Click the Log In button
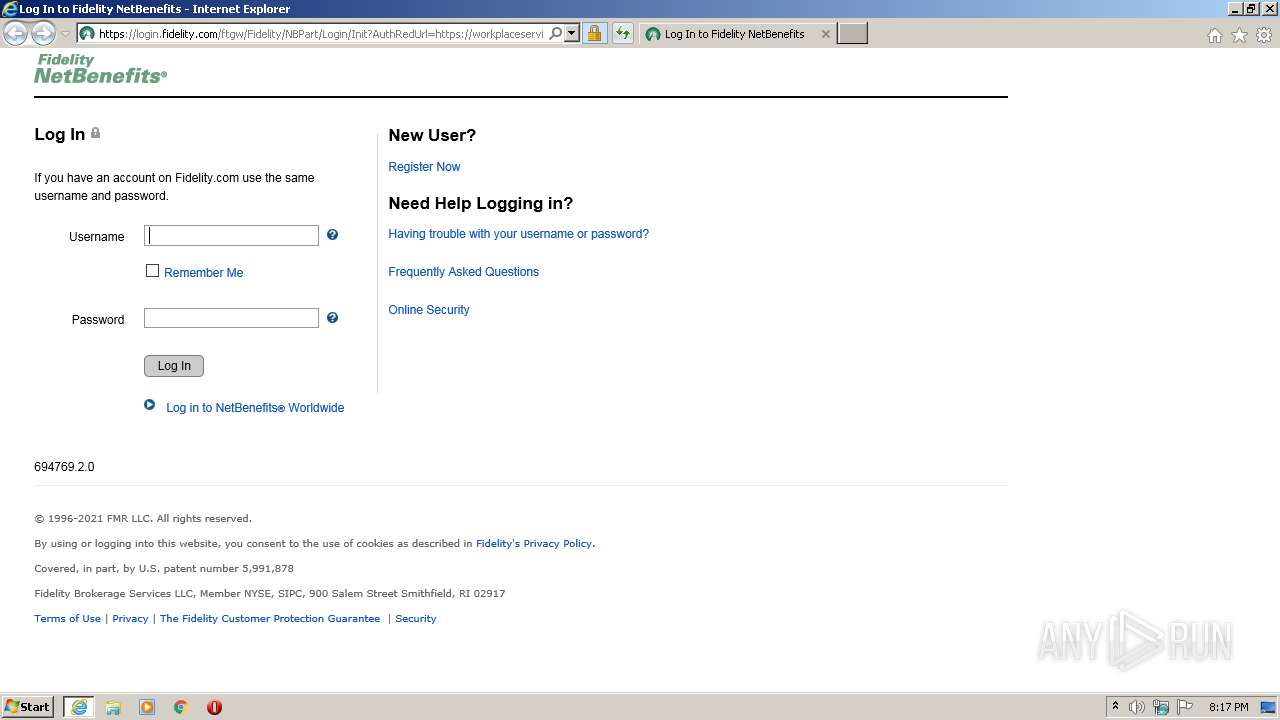This screenshot has height=720, width=1280. tap(174, 366)
